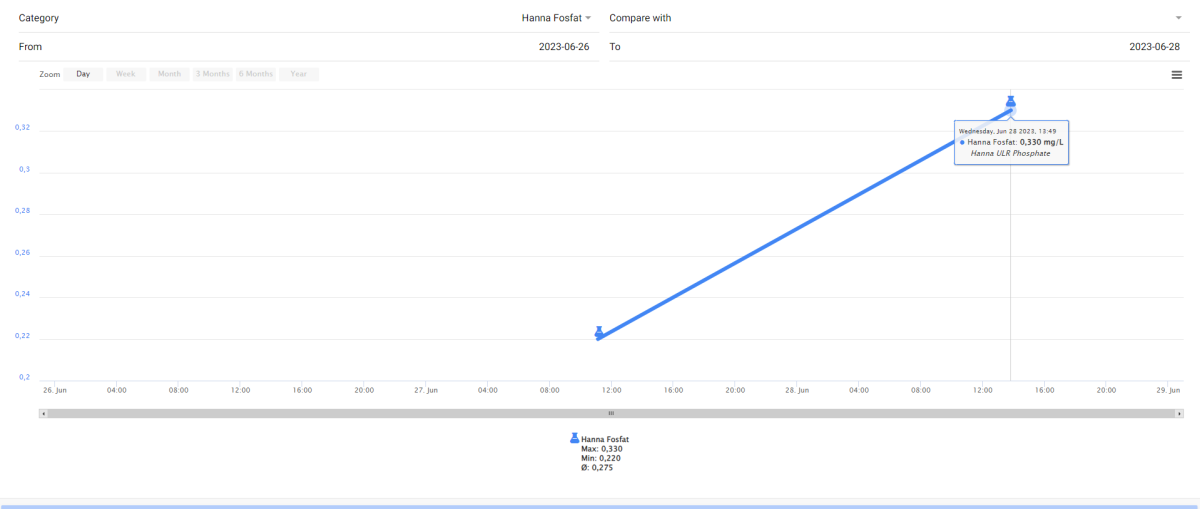Click the tooltip value 0,330 mg/L
The width and height of the screenshot is (1200, 509).
pos(1042,142)
